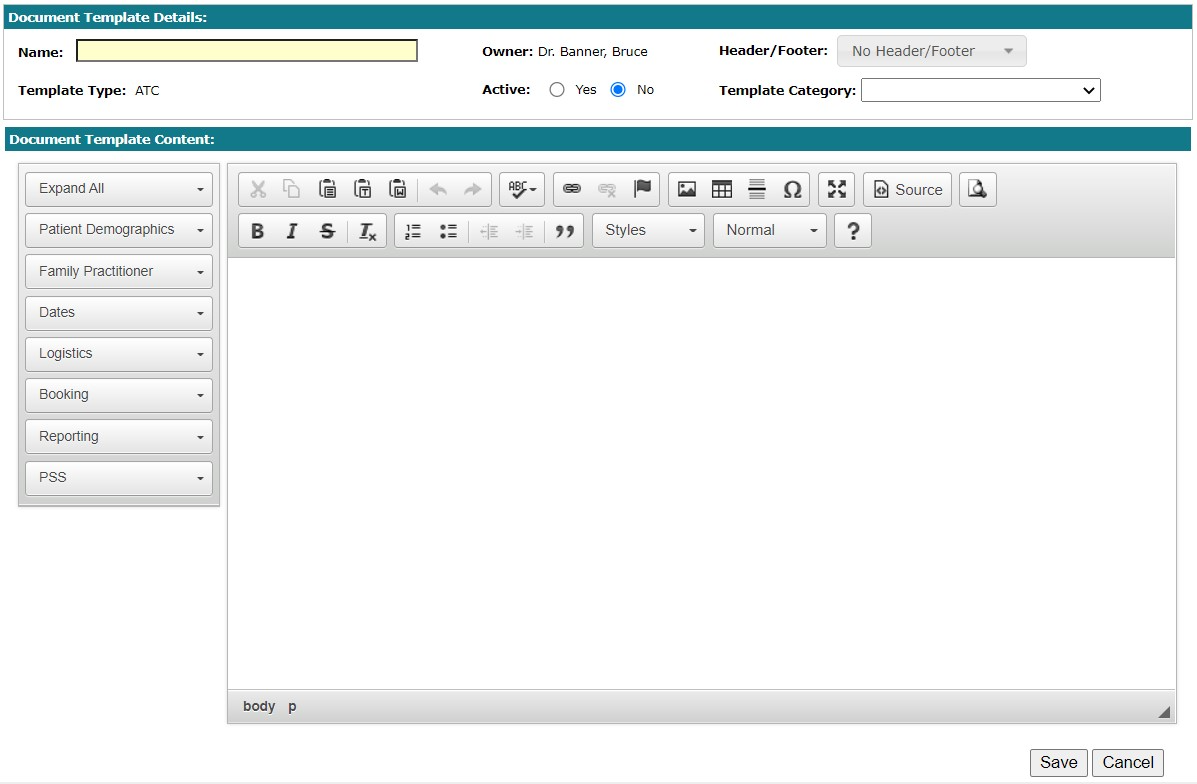Viewport: 1197px width, 784px height.
Task: Insert a horizontal line
Action: click(757, 189)
